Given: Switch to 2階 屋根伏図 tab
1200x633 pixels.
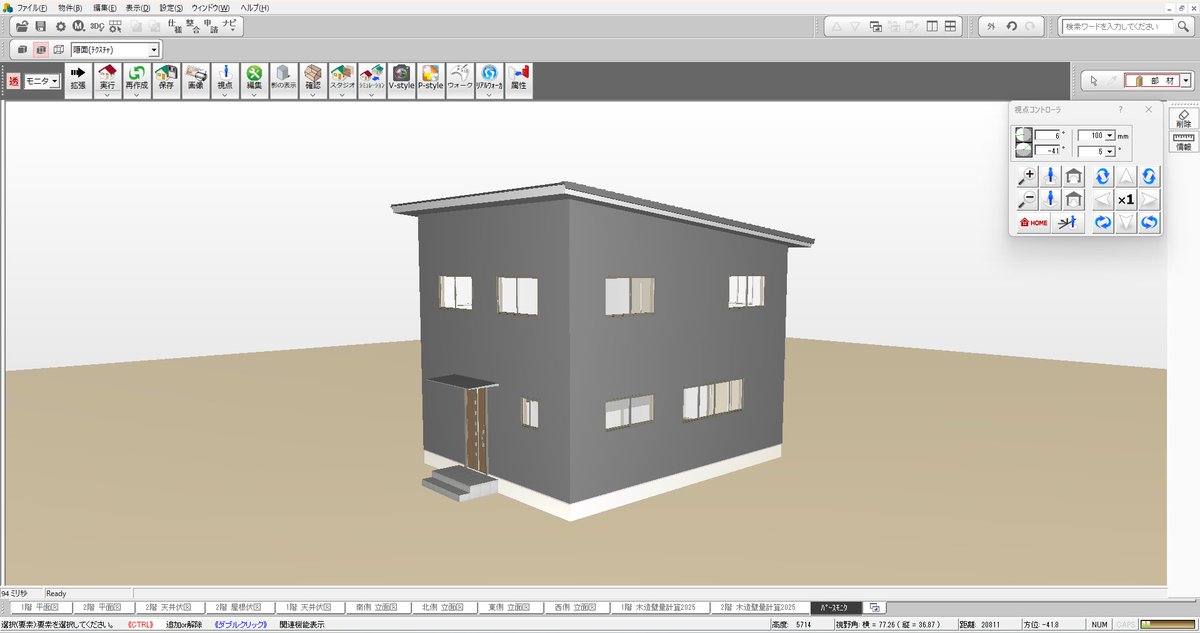Looking at the screenshot, I should point(239,607).
